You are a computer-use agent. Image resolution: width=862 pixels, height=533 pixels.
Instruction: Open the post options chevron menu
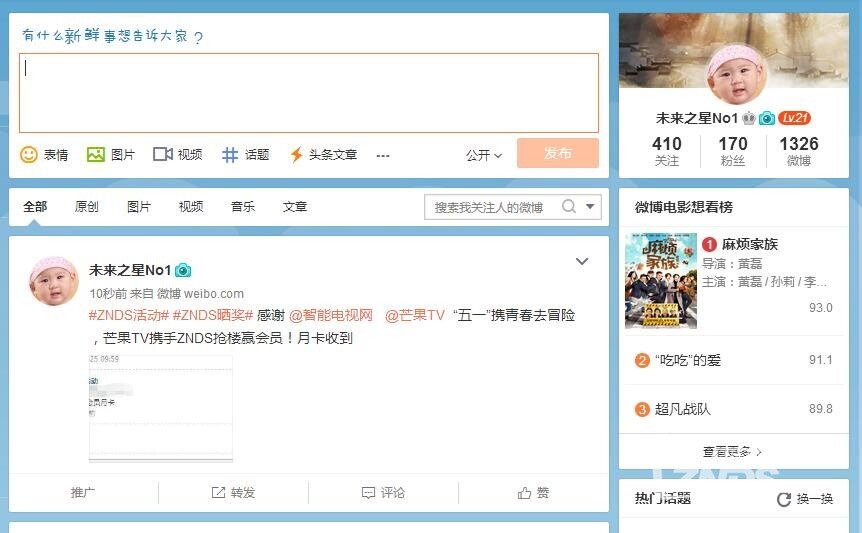[x=582, y=262]
